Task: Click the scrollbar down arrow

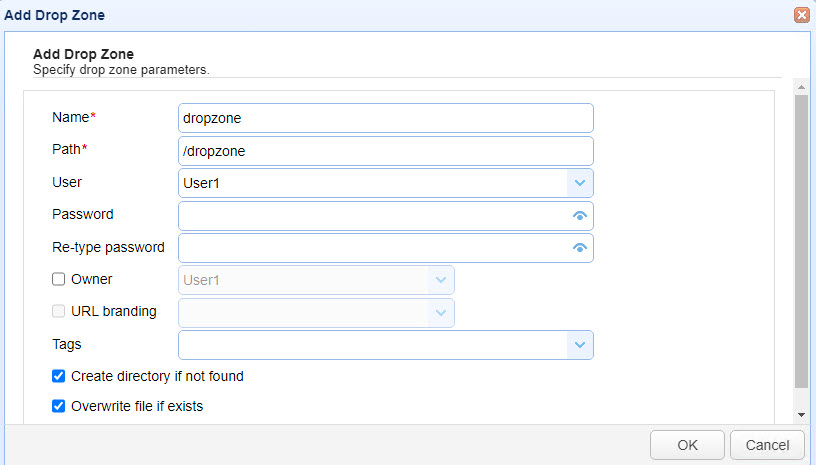Action: coord(801,415)
